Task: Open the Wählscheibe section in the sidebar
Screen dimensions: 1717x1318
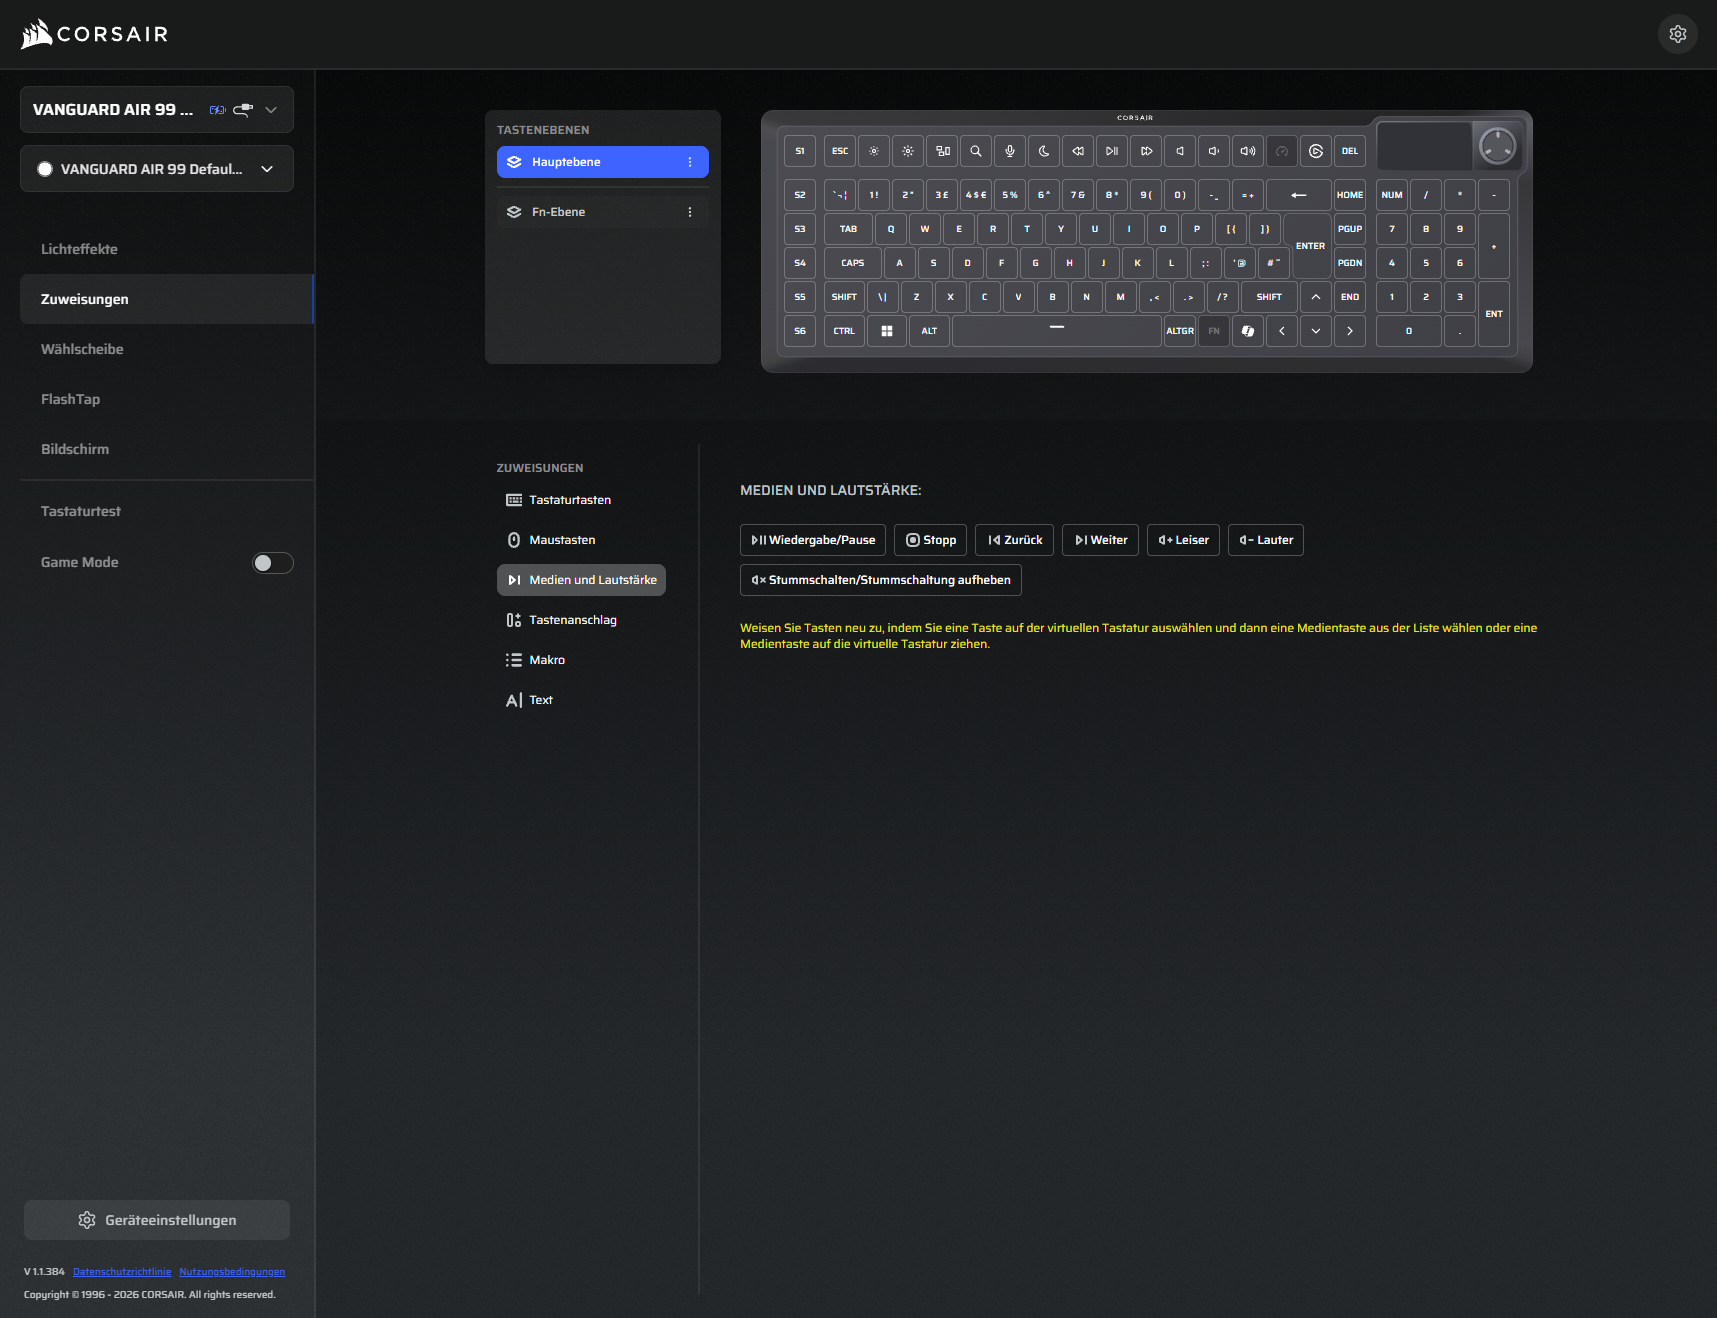Action: (x=82, y=349)
